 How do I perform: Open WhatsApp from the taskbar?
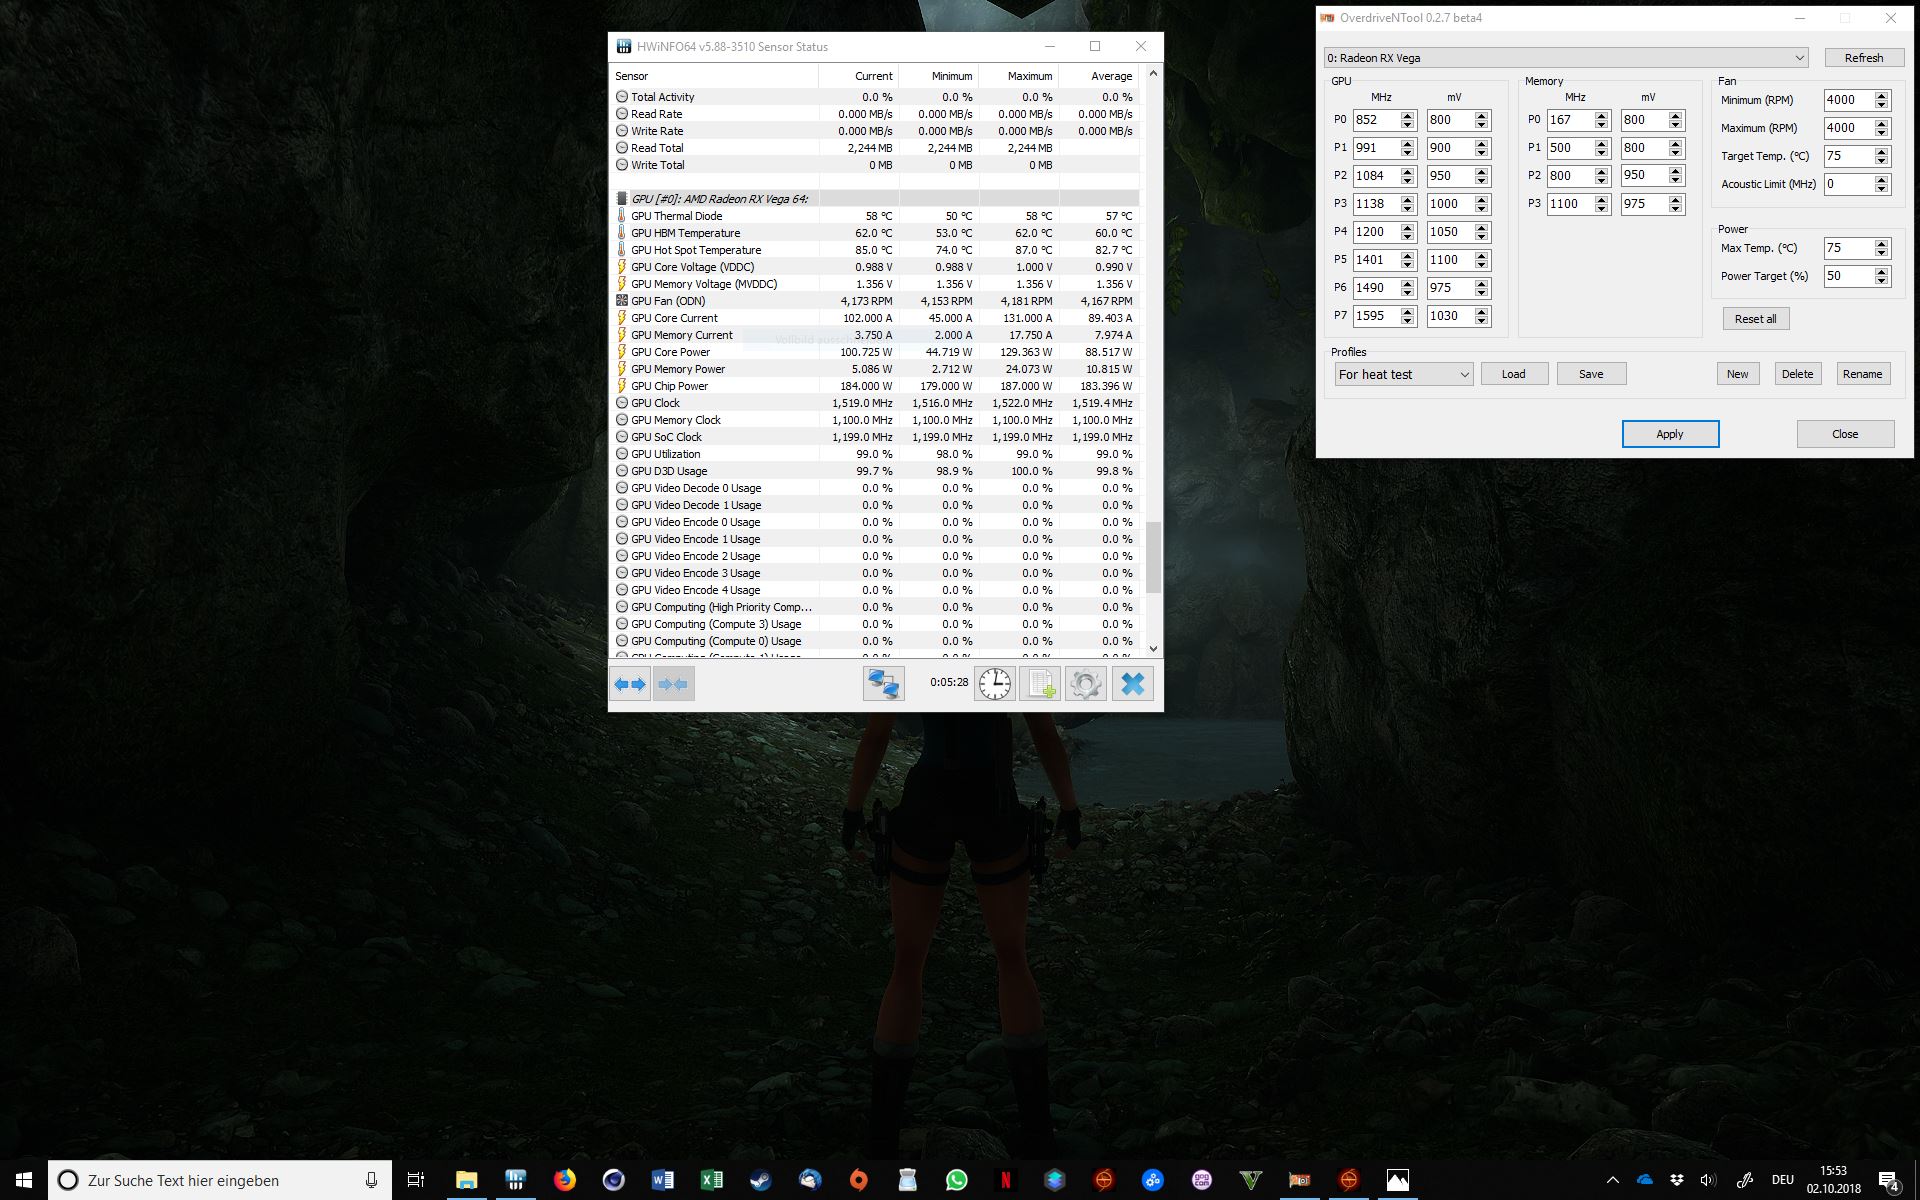point(957,1180)
